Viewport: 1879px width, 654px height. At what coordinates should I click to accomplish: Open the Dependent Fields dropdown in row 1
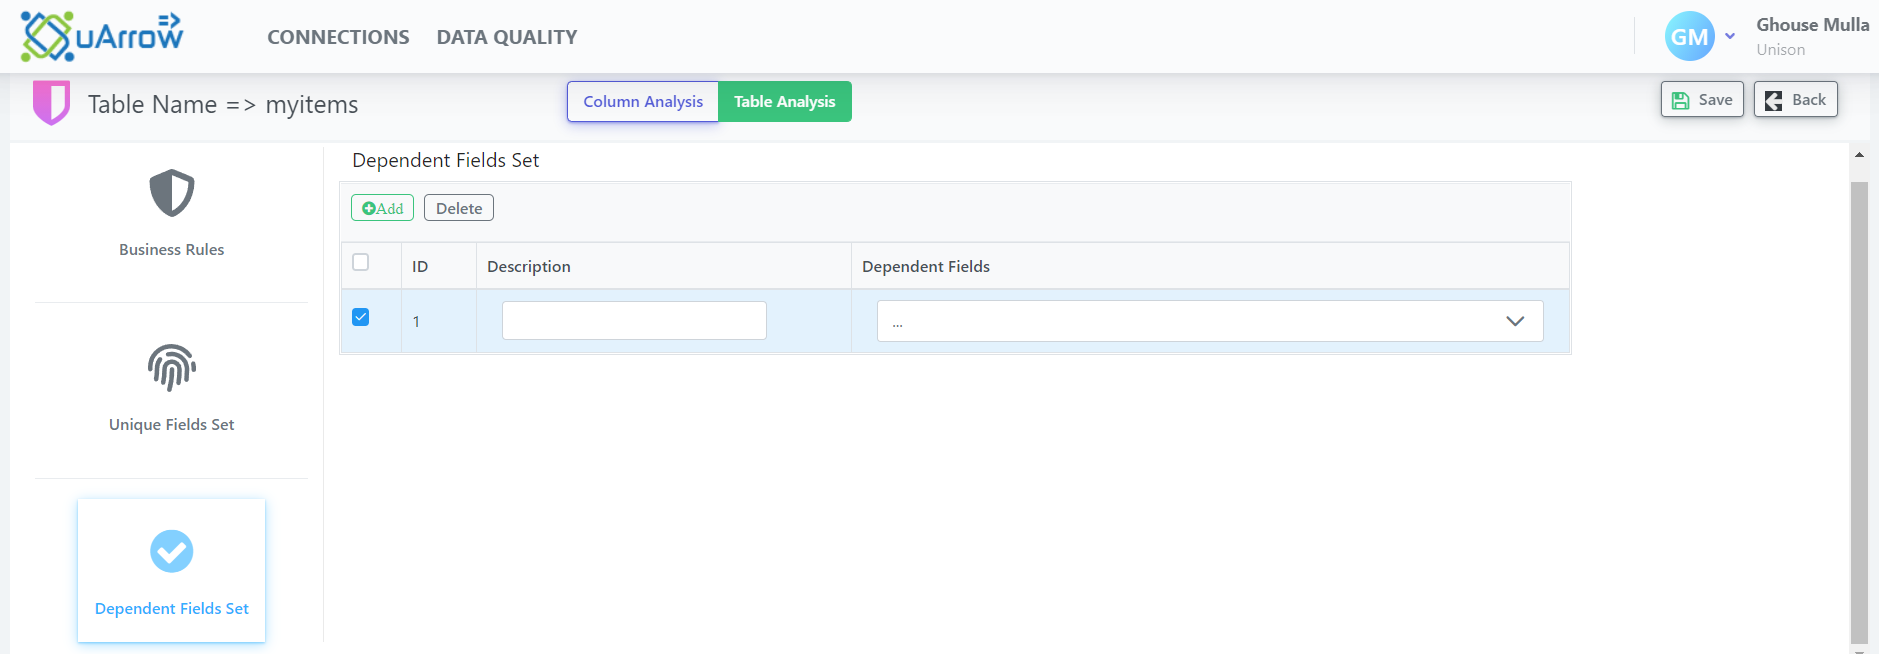(x=1210, y=321)
